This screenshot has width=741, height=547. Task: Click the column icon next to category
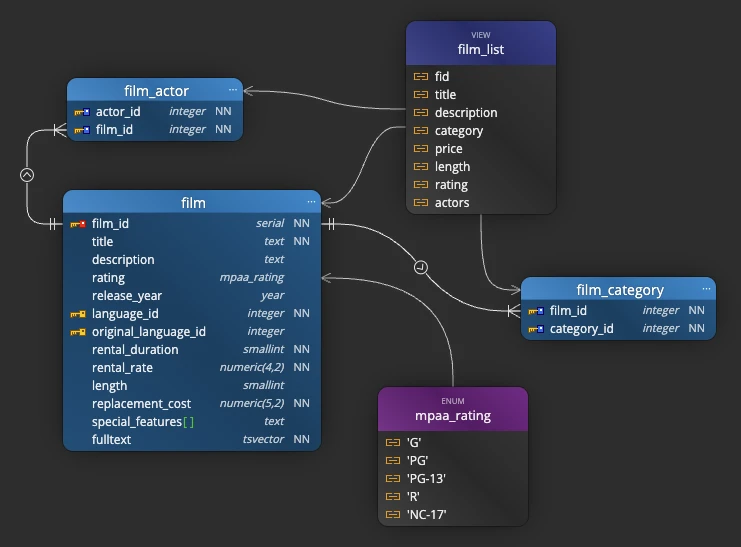(421, 130)
